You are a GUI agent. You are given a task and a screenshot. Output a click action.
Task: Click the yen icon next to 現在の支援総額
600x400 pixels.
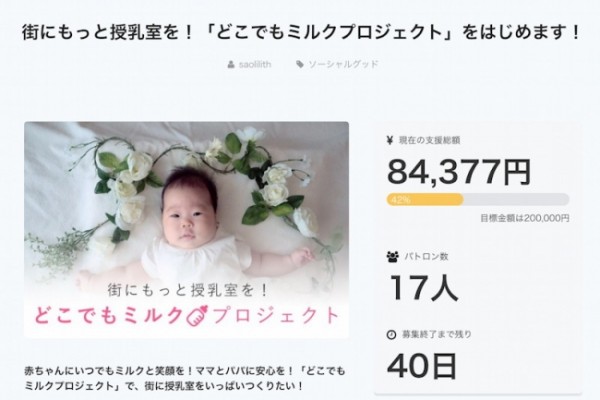[390, 140]
